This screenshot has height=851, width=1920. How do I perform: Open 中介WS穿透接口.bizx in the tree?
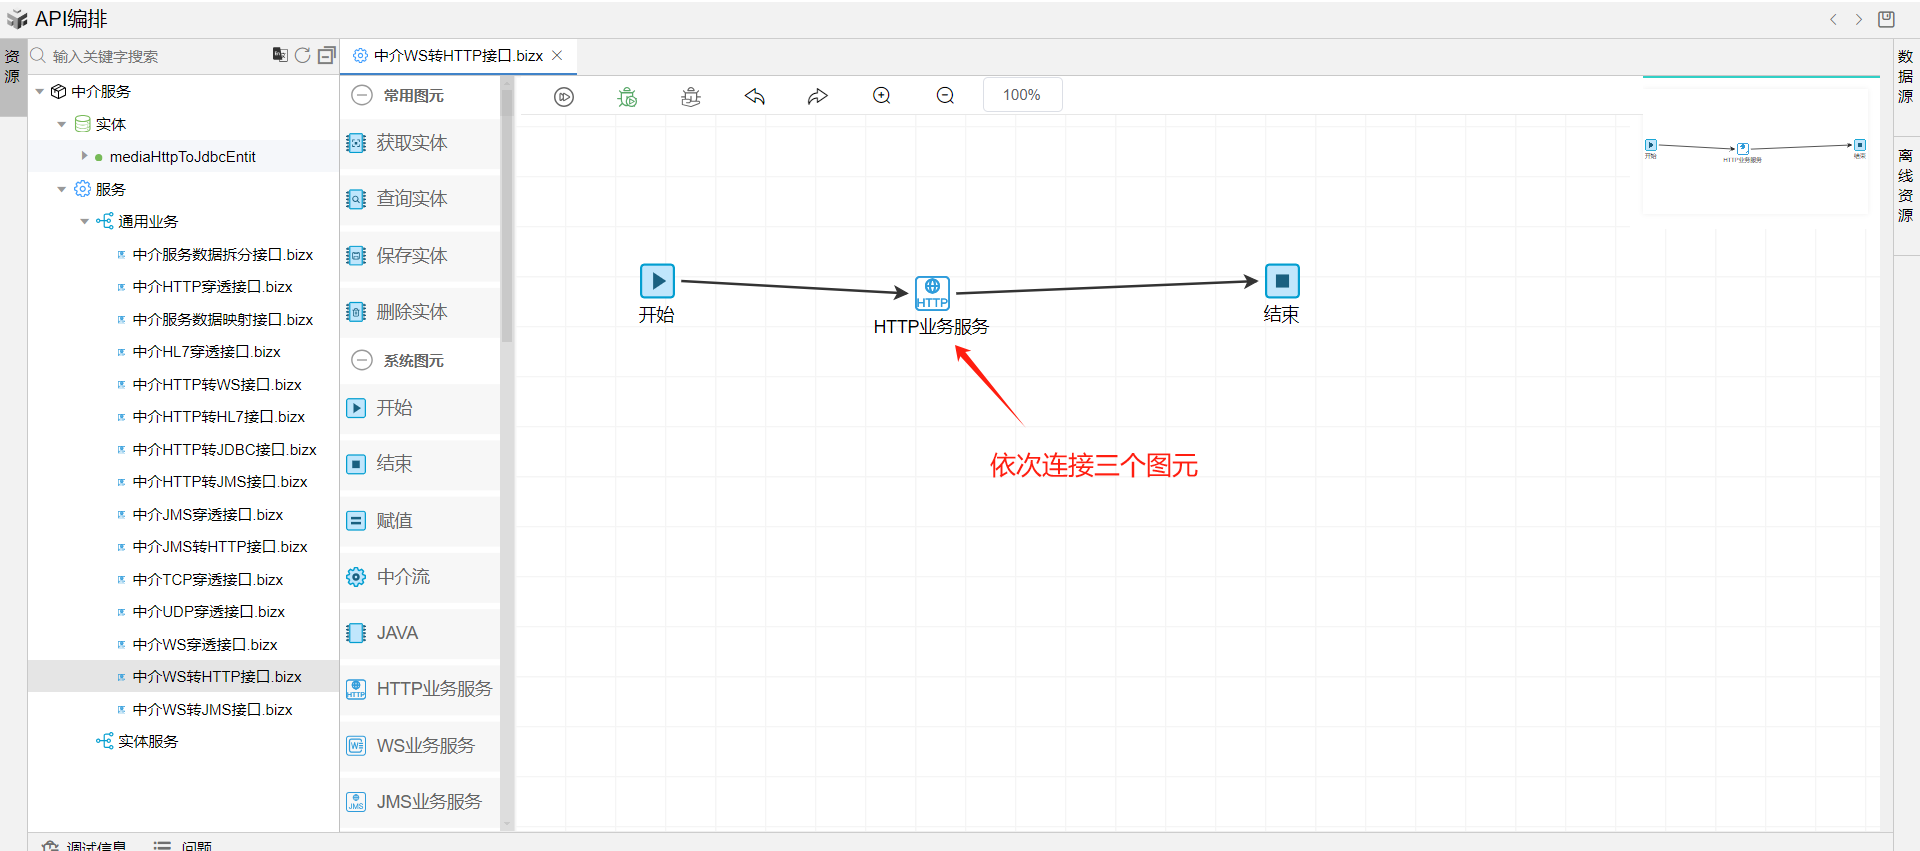(x=204, y=645)
